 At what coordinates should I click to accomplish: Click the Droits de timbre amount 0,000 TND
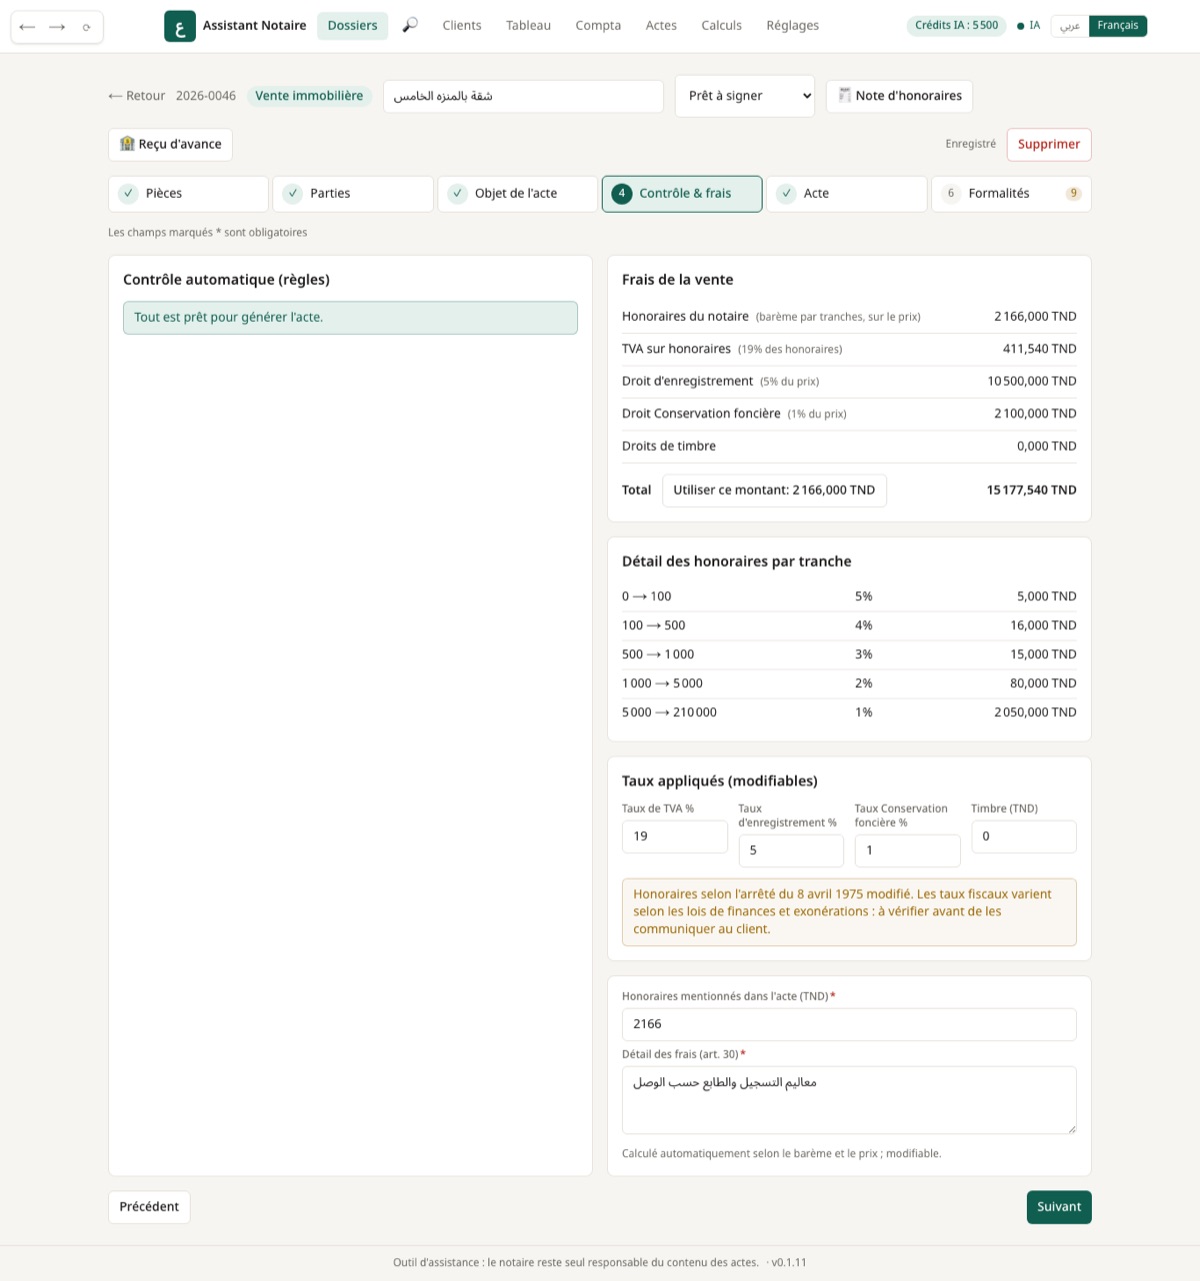1047,446
